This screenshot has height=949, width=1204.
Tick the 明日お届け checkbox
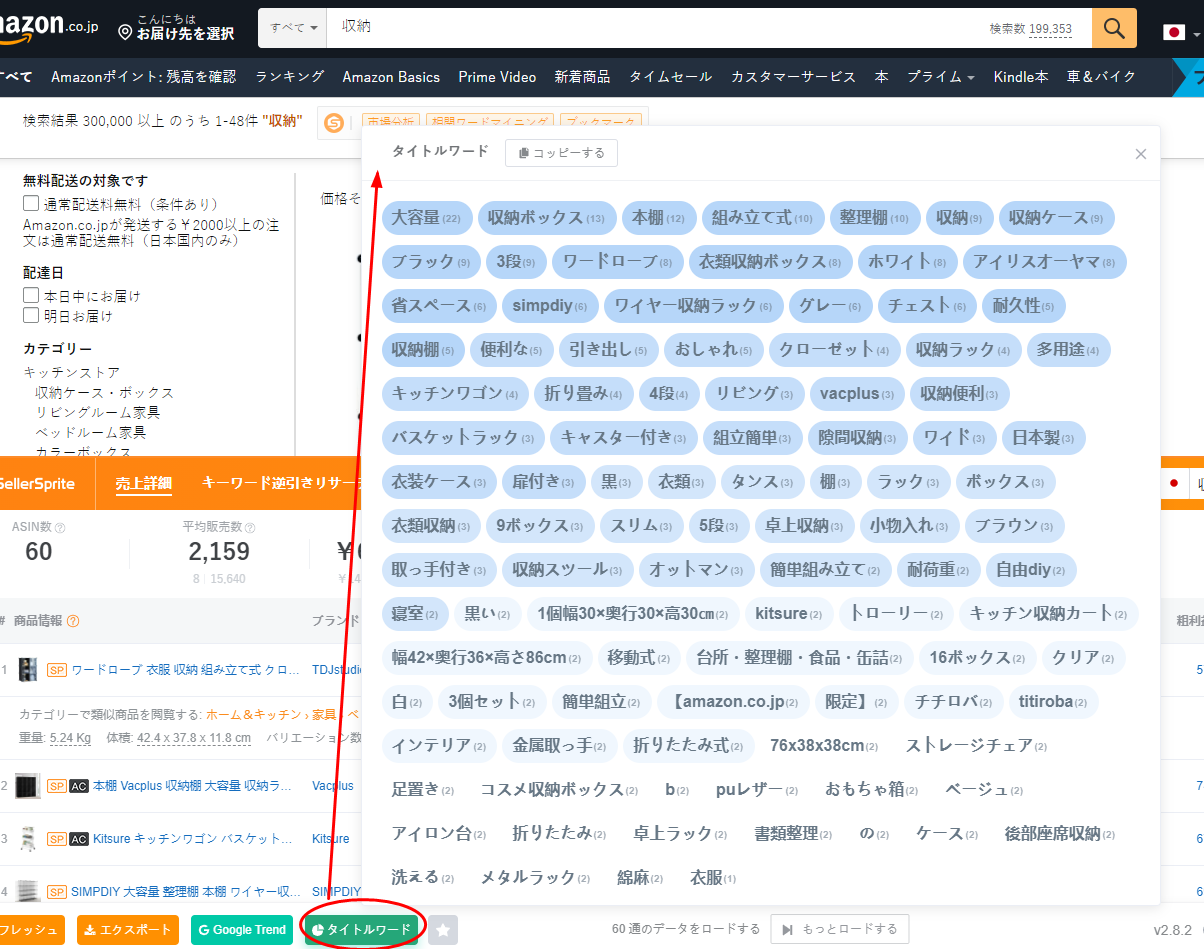(x=31, y=316)
